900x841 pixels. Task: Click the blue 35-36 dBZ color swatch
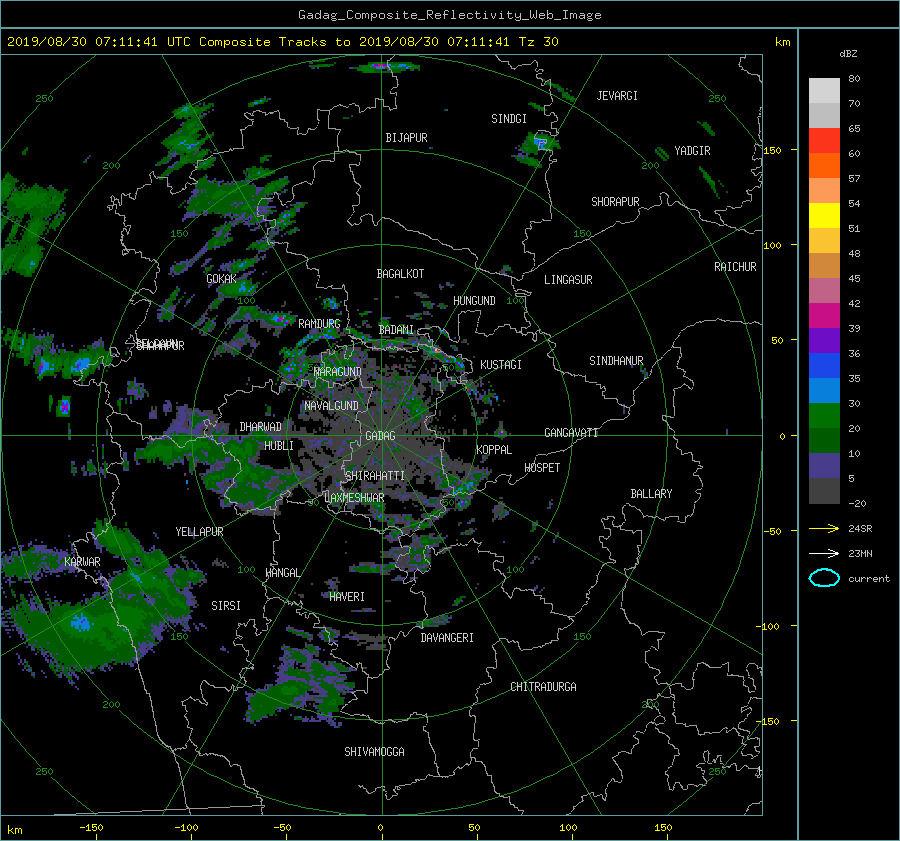tap(824, 366)
